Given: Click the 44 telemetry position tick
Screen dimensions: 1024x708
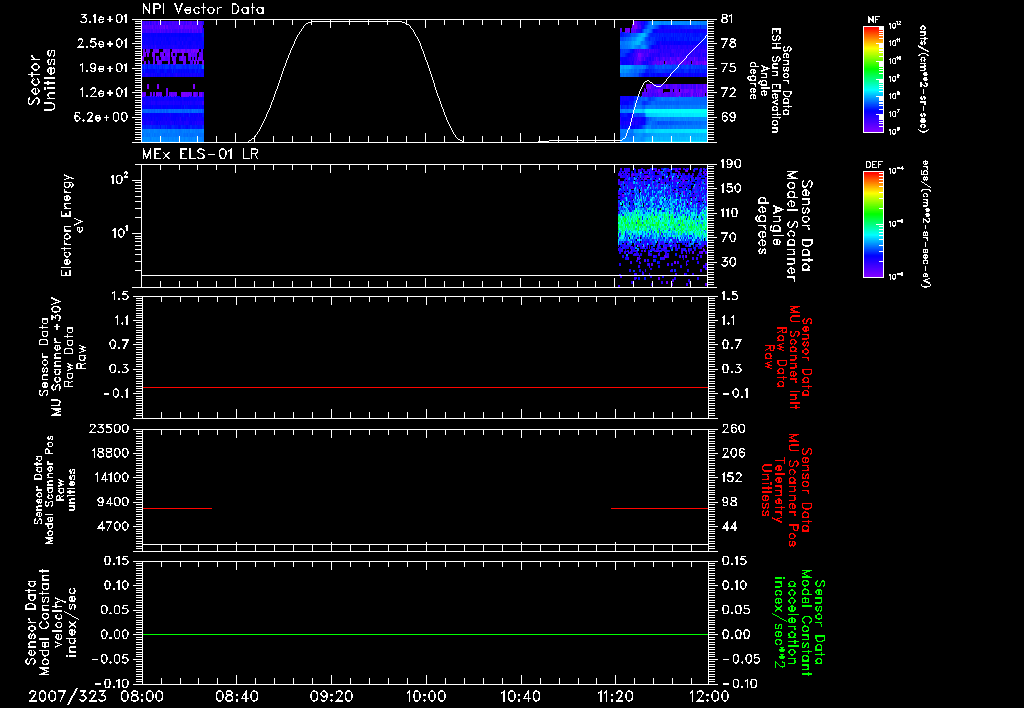Looking at the screenshot, I should pyautogui.click(x=729, y=526).
